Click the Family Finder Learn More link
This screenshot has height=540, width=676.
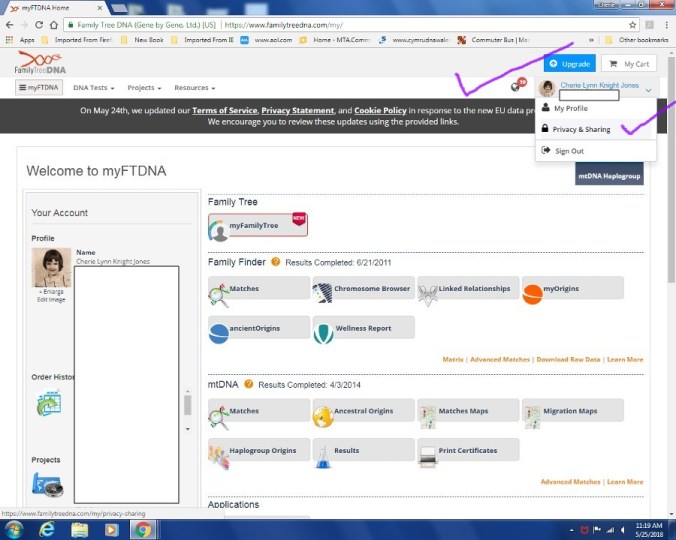(x=625, y=359)
